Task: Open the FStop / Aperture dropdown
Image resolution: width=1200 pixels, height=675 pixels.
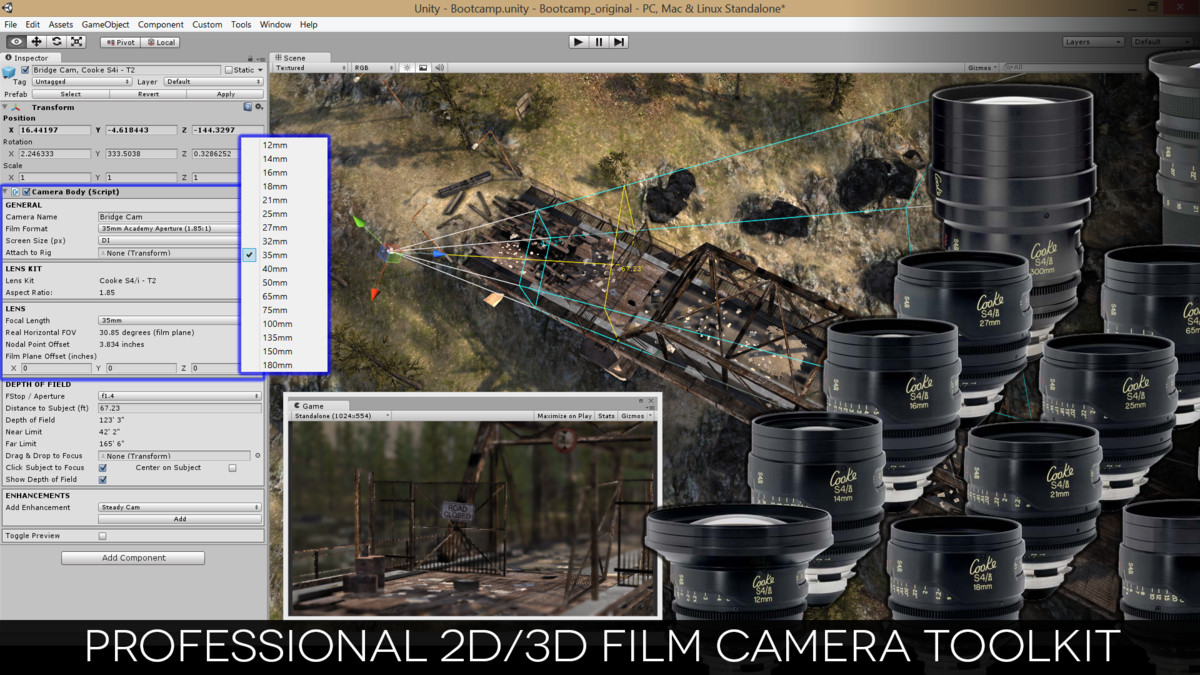Action: [x=180, y=396]
